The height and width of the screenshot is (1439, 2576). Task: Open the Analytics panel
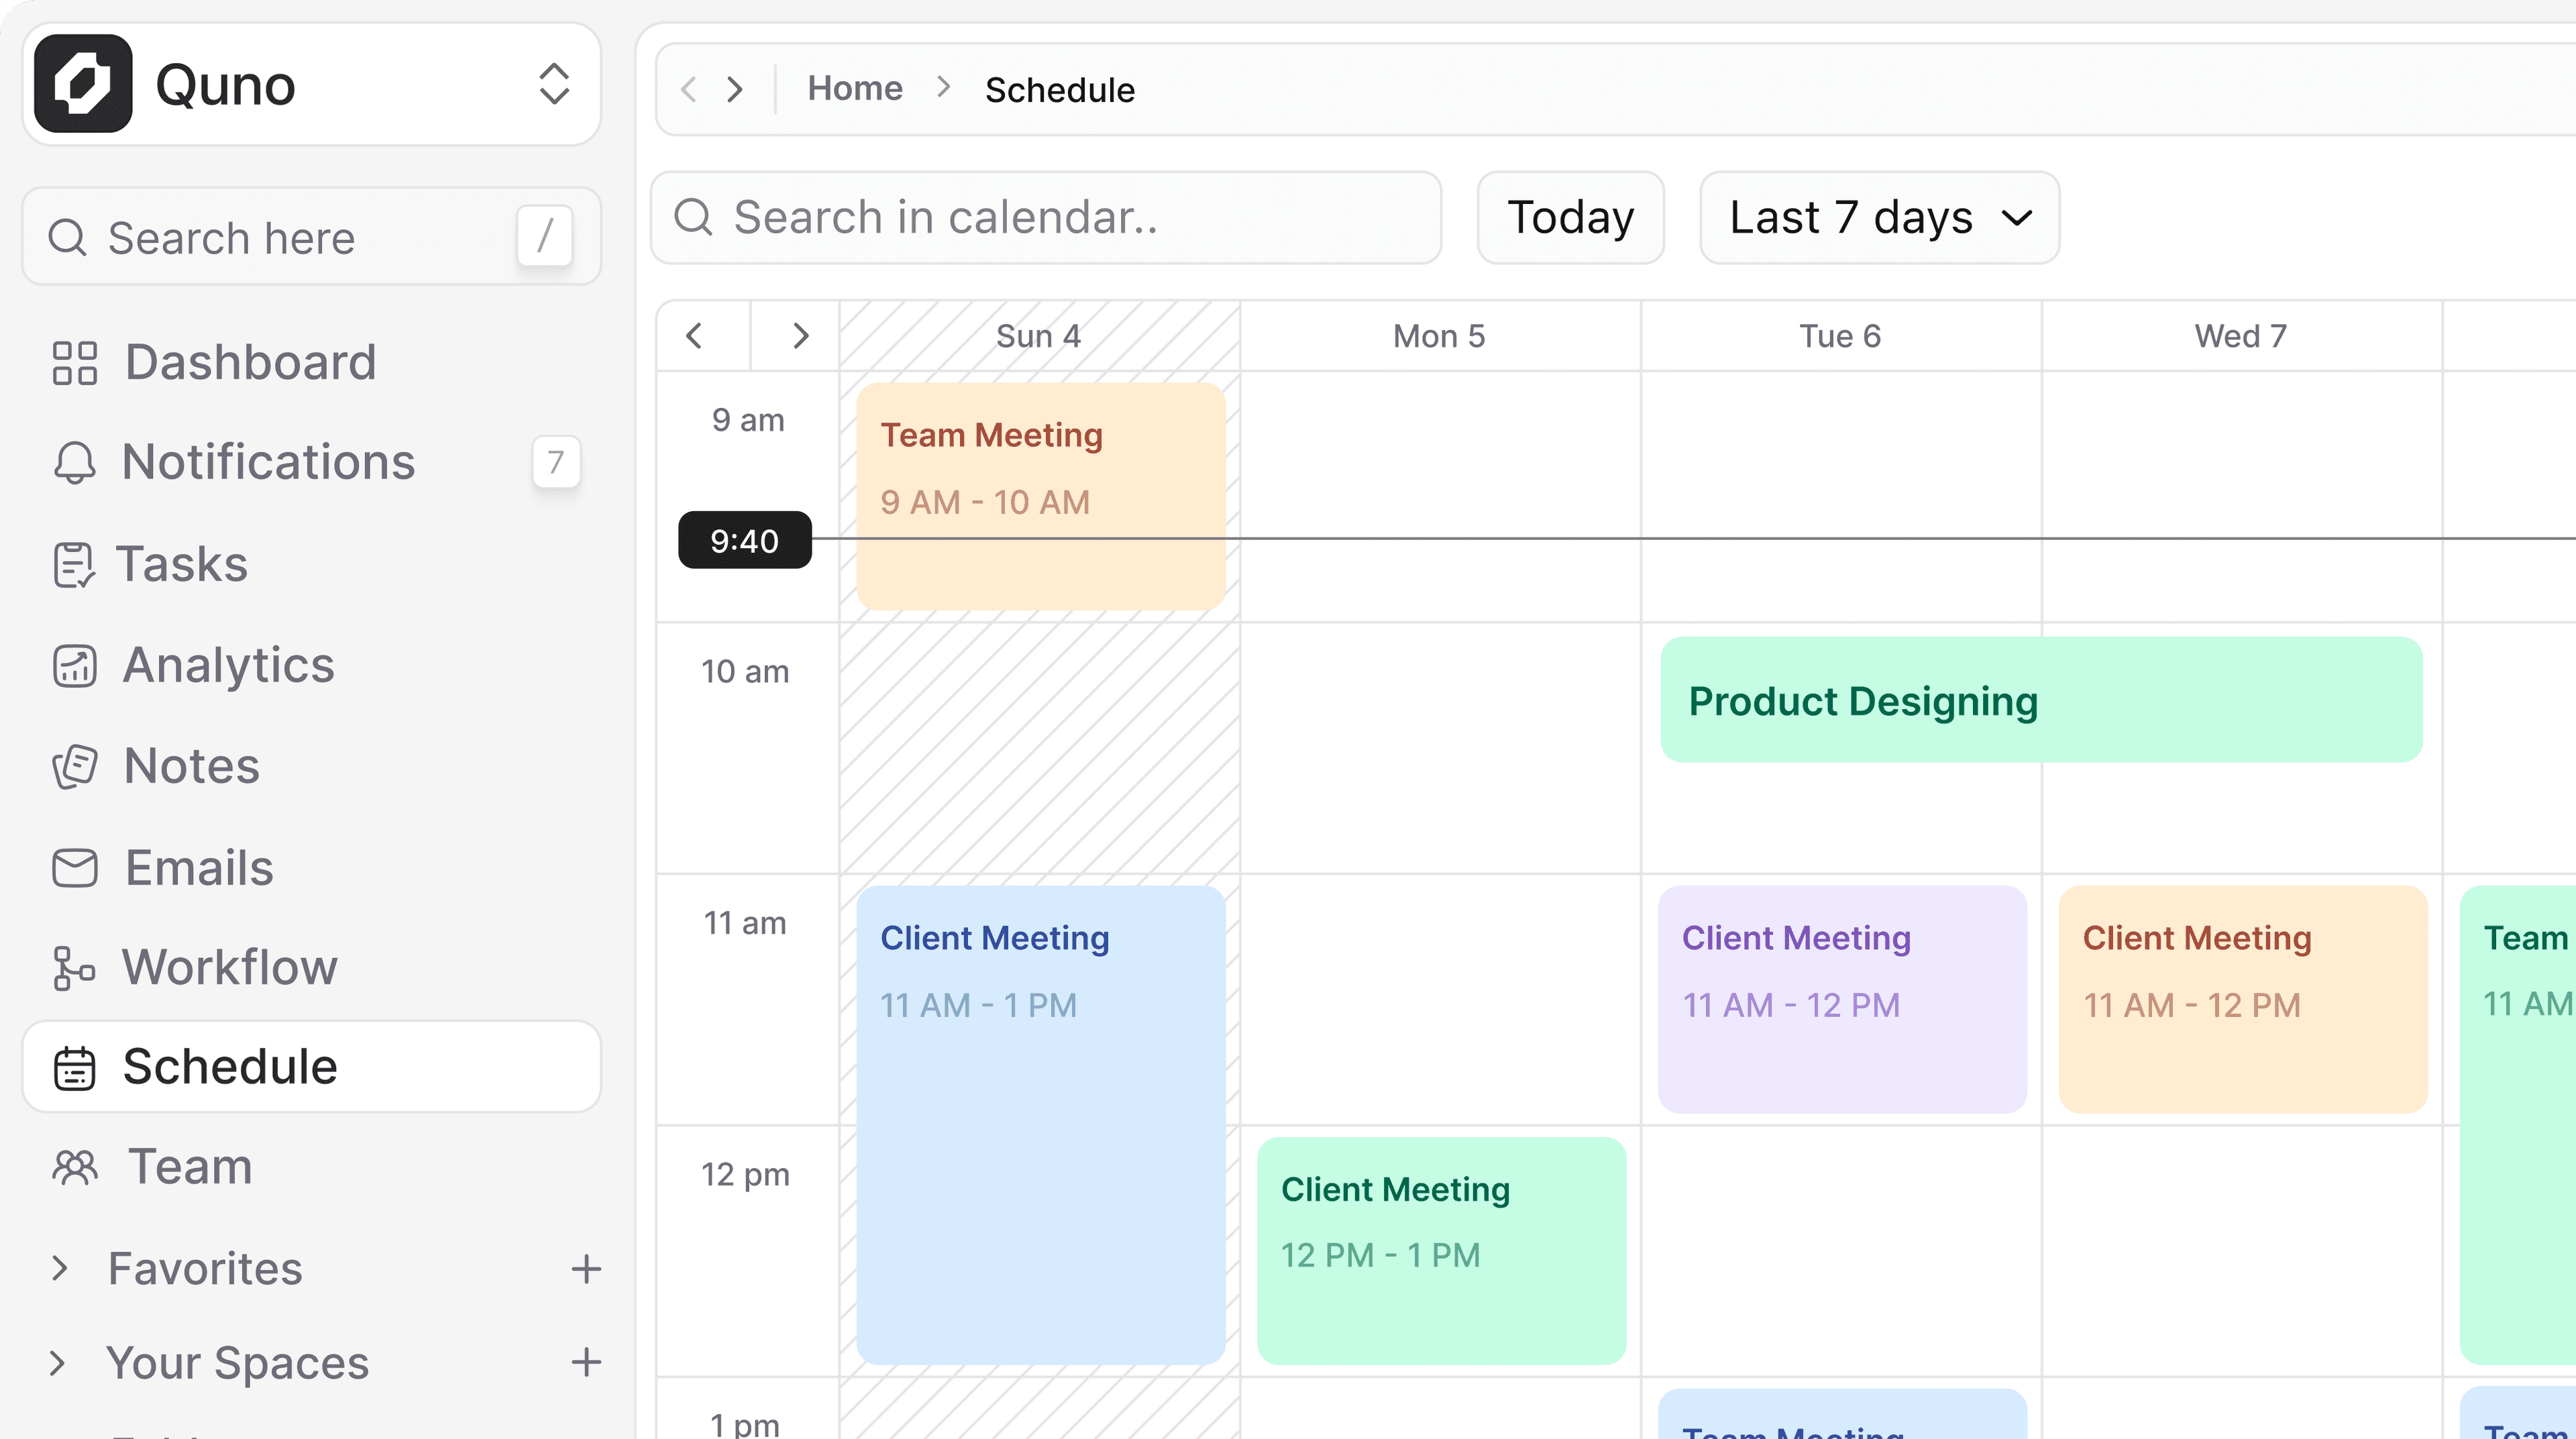(227, 665)
